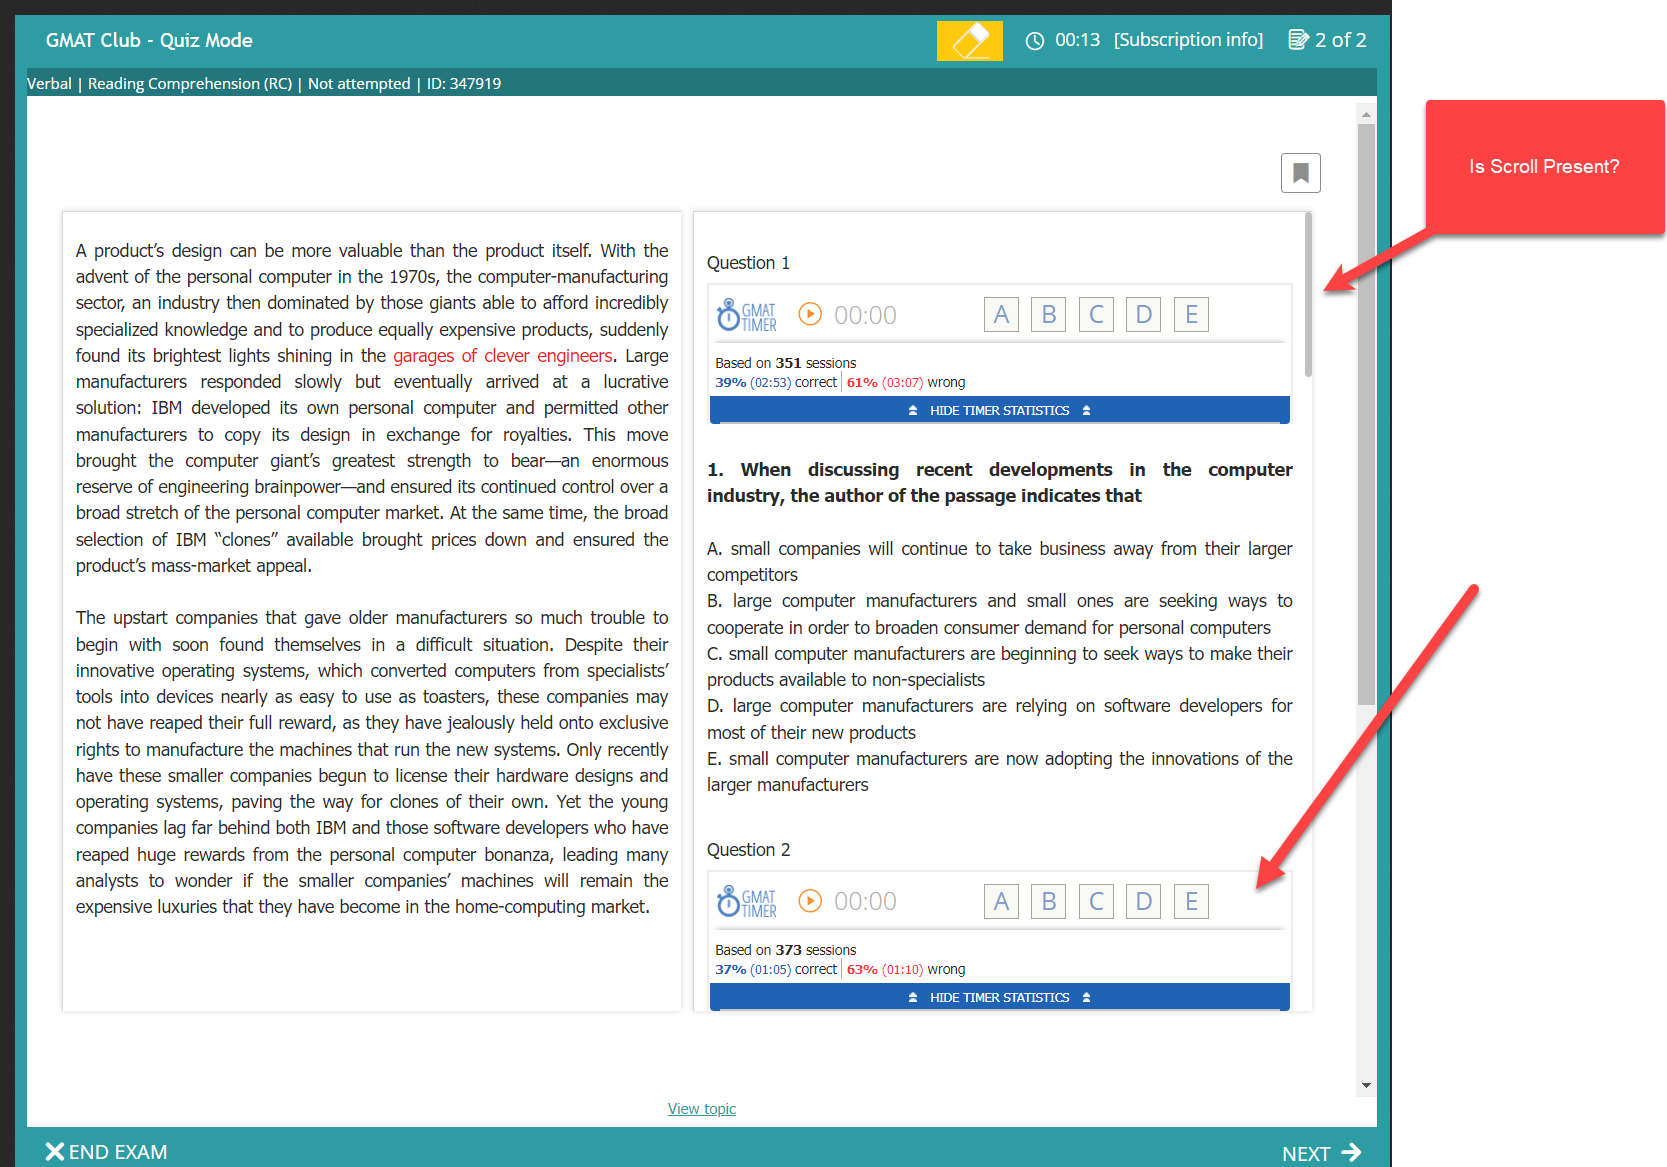Screen dimensions: 1667x1167
Task: Click the yellow eraser highlight tool
Action: click(969, 41)
